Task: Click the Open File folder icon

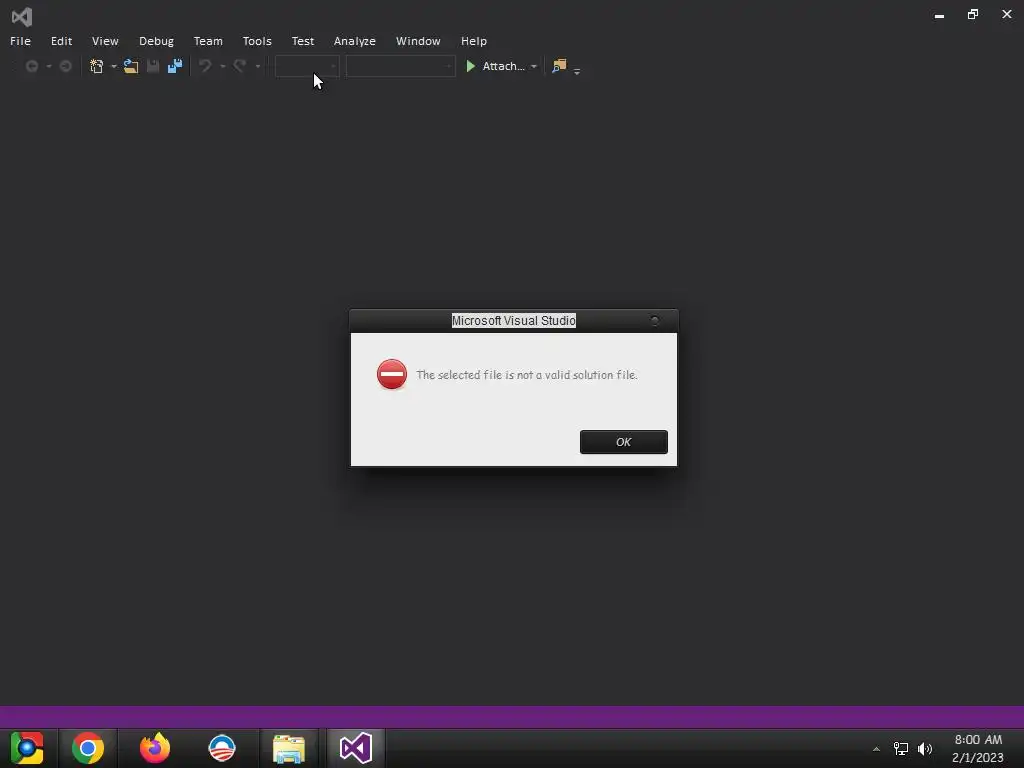Action: coord(131,66)
